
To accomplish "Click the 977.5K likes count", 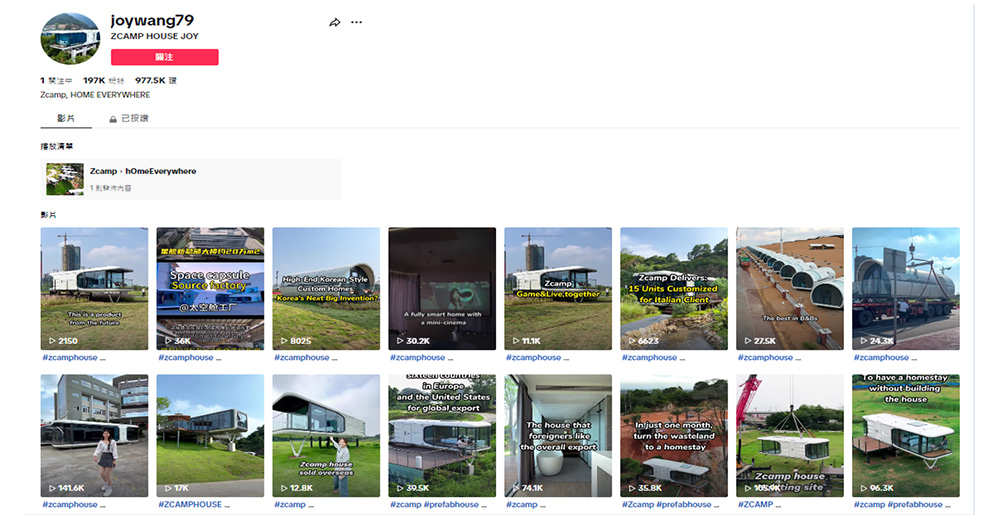I will pos(156,80).
